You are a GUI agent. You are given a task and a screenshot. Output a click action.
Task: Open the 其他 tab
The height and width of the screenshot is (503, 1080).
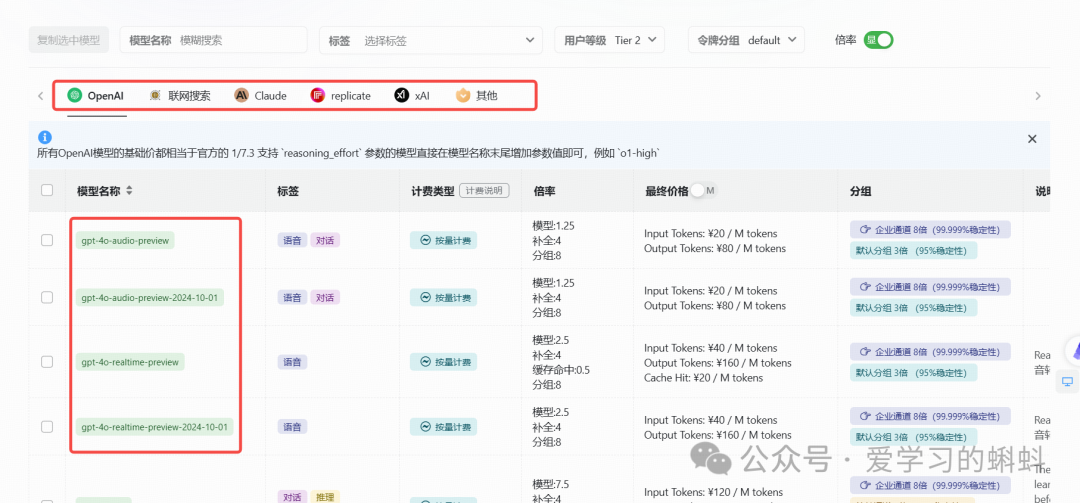point(477,96)
